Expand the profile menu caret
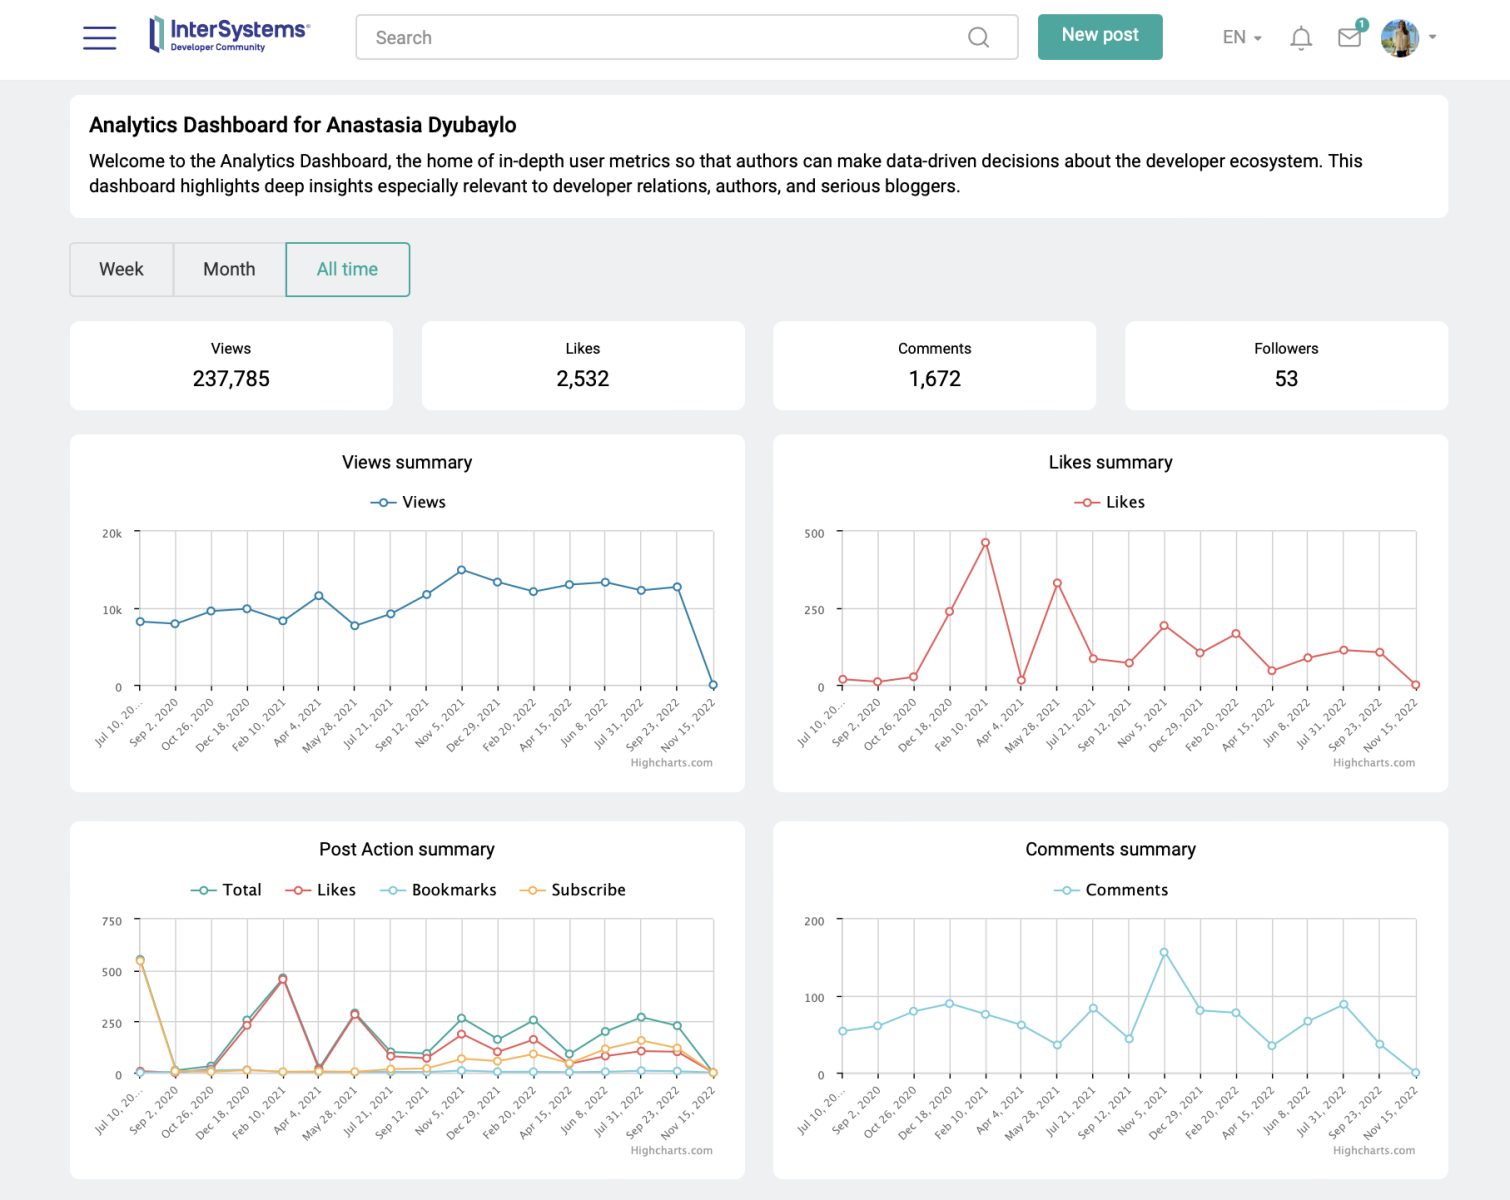The image size is (1510, 1200). pos(1433,38)
